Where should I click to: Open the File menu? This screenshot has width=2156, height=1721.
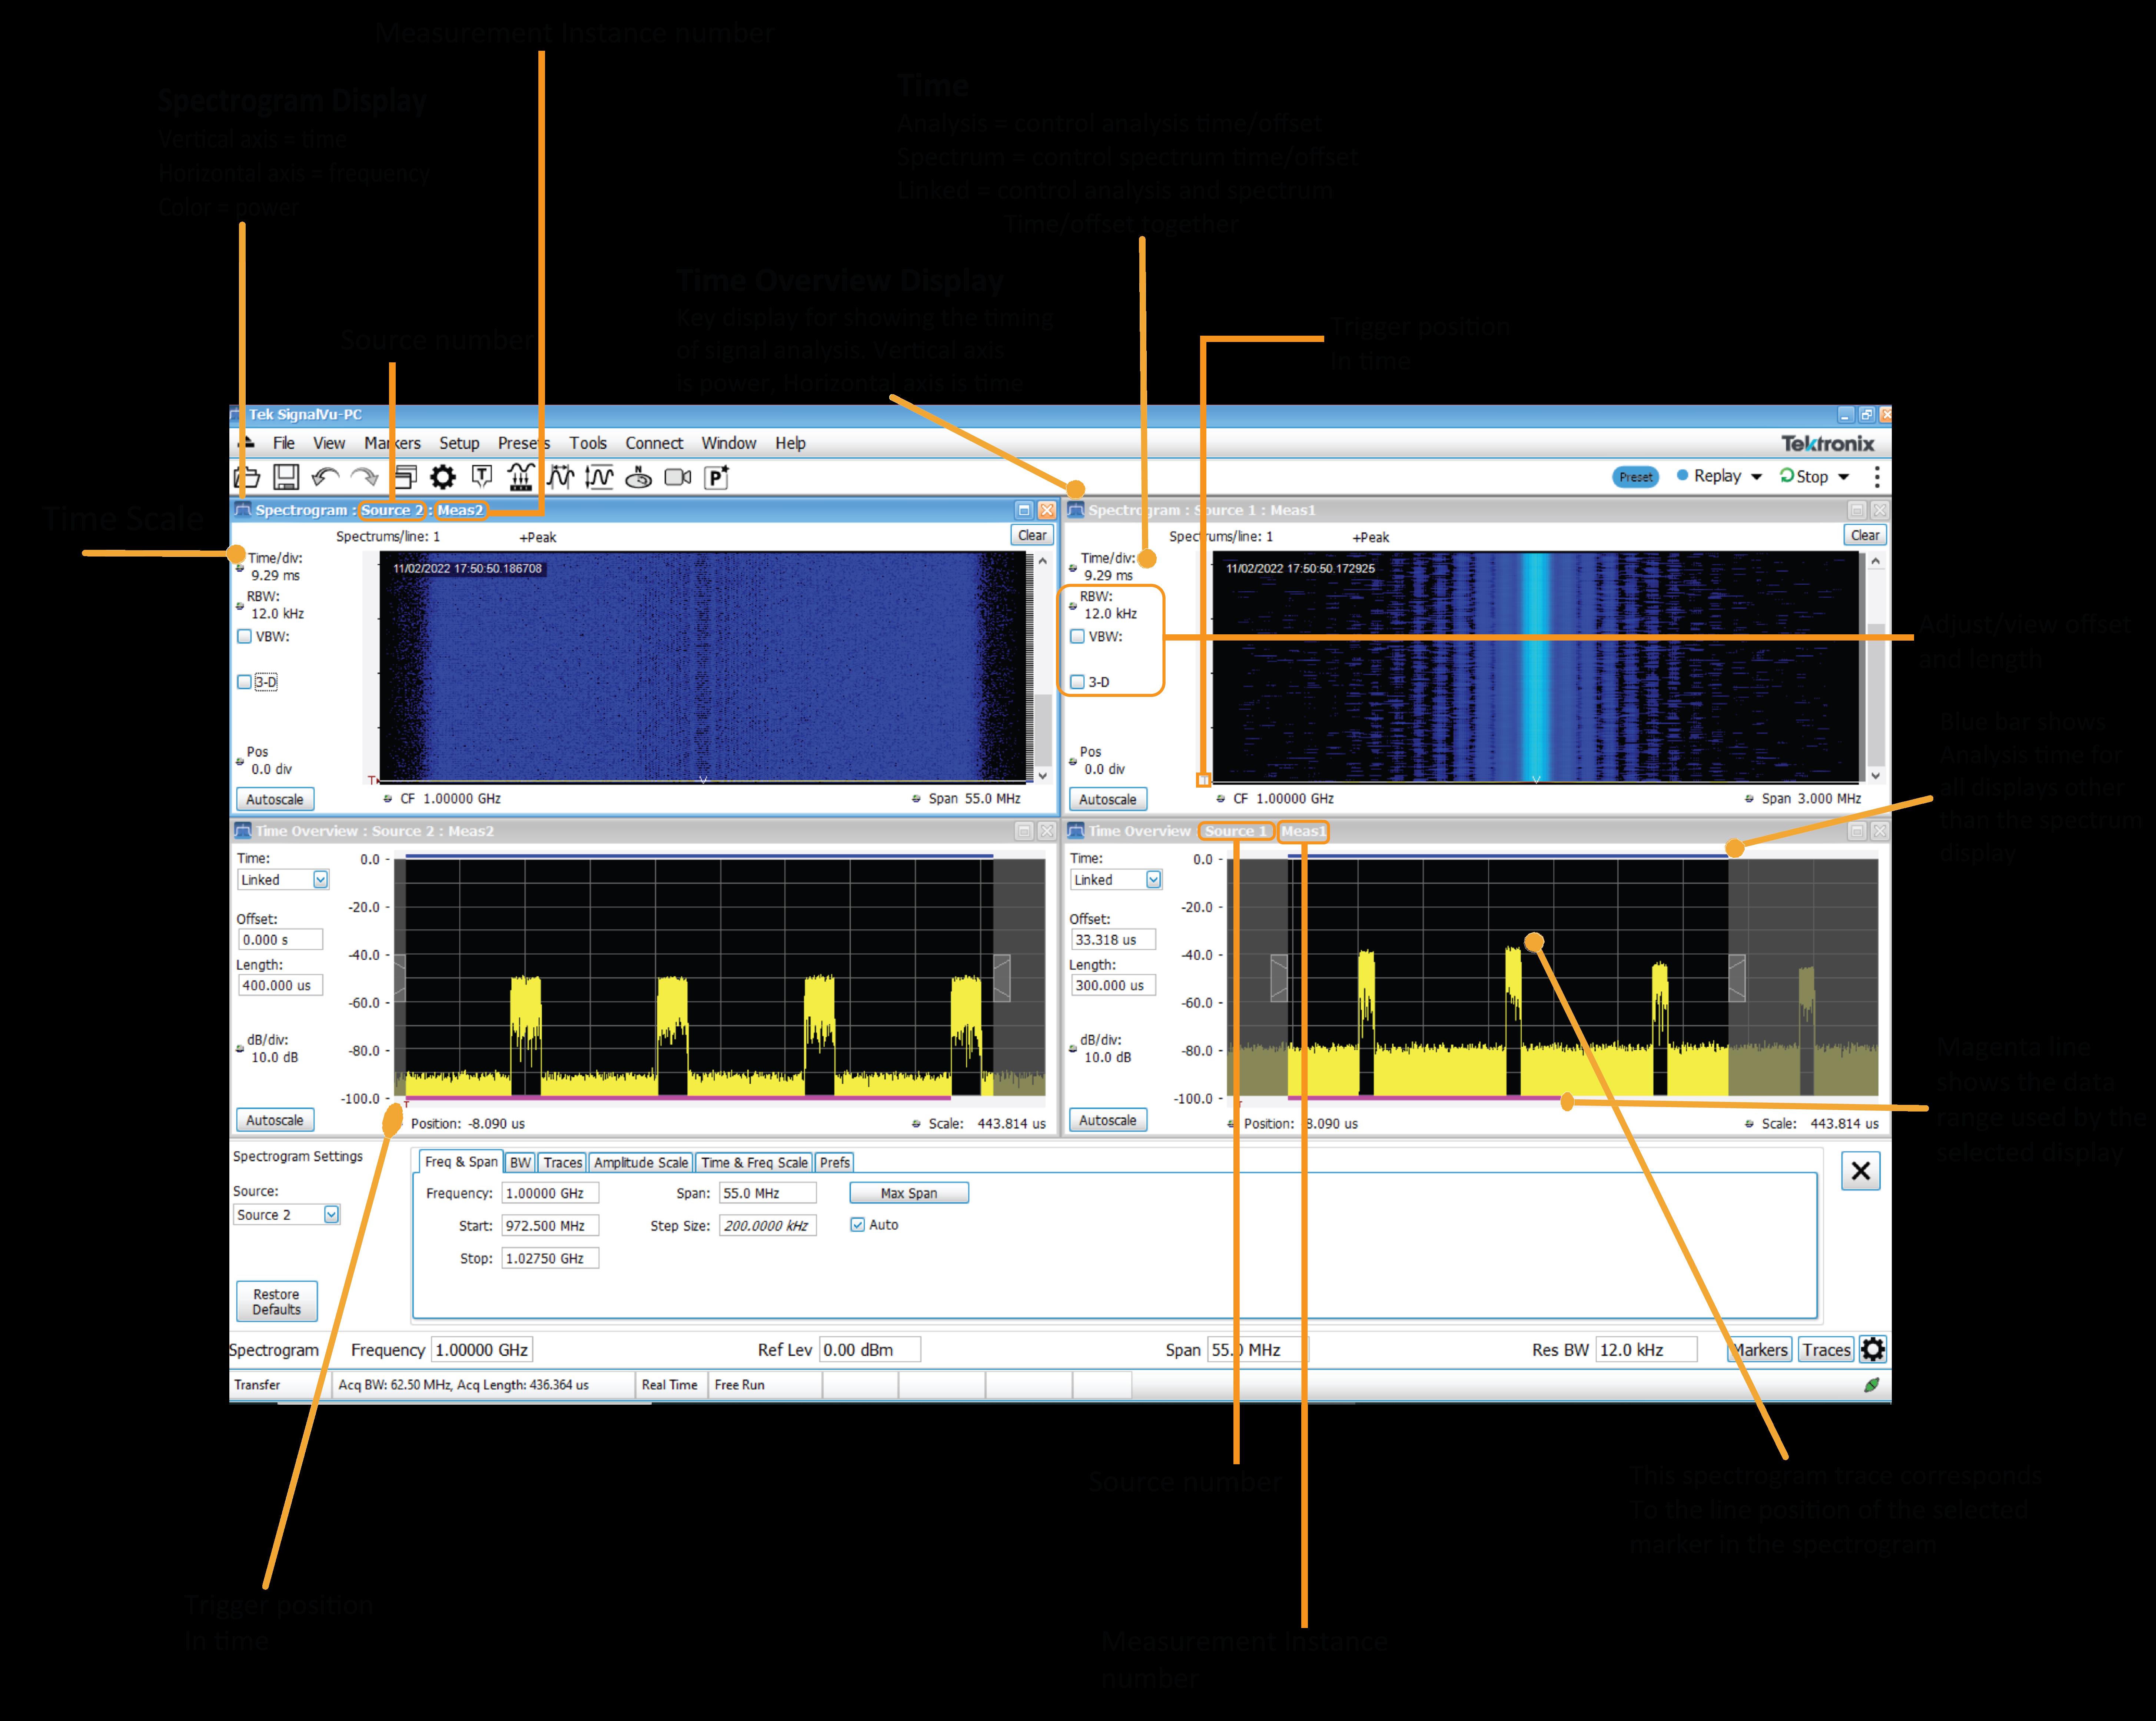[284, 443]
